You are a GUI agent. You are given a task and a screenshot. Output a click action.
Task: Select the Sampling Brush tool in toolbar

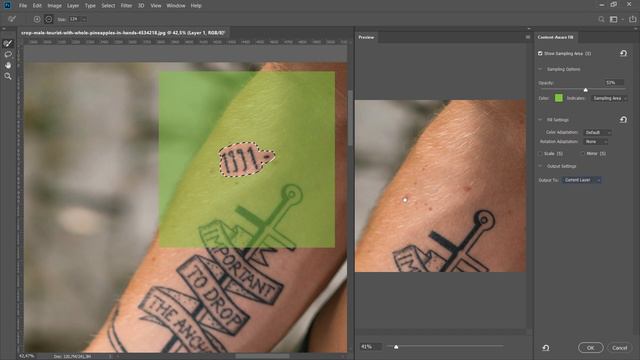pyautogui.click(x=7, y=43)
